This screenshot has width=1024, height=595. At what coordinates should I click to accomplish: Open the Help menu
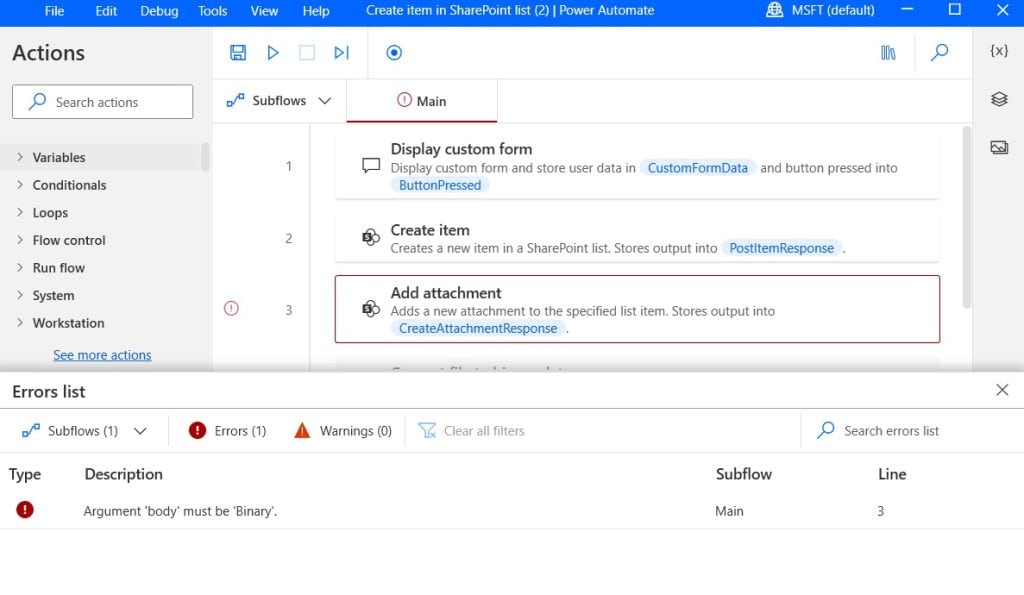point(316,11)
